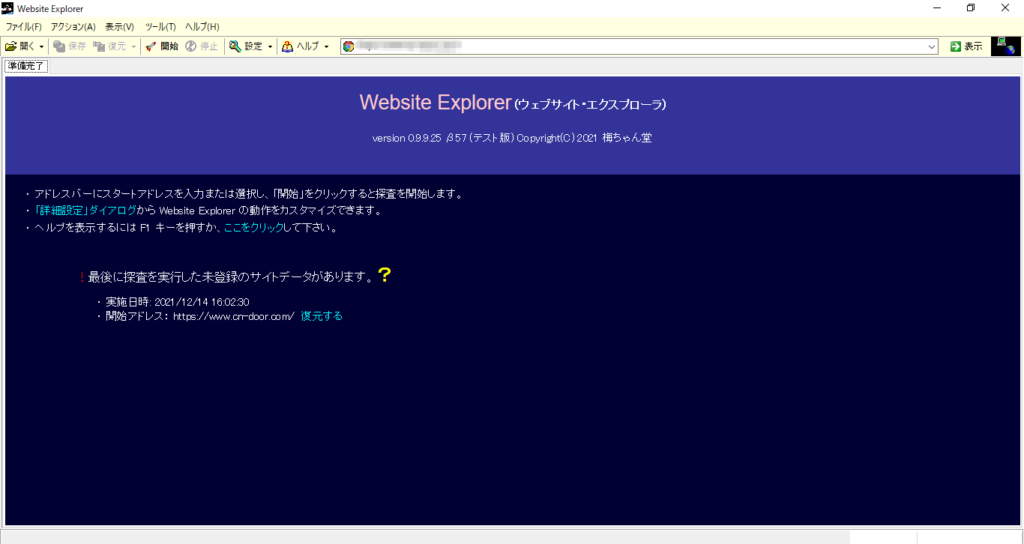Click the ここをクリック help link
The height and width of the screenshot is (544, 1024).
pyautogui.click(x=253, y=228)
